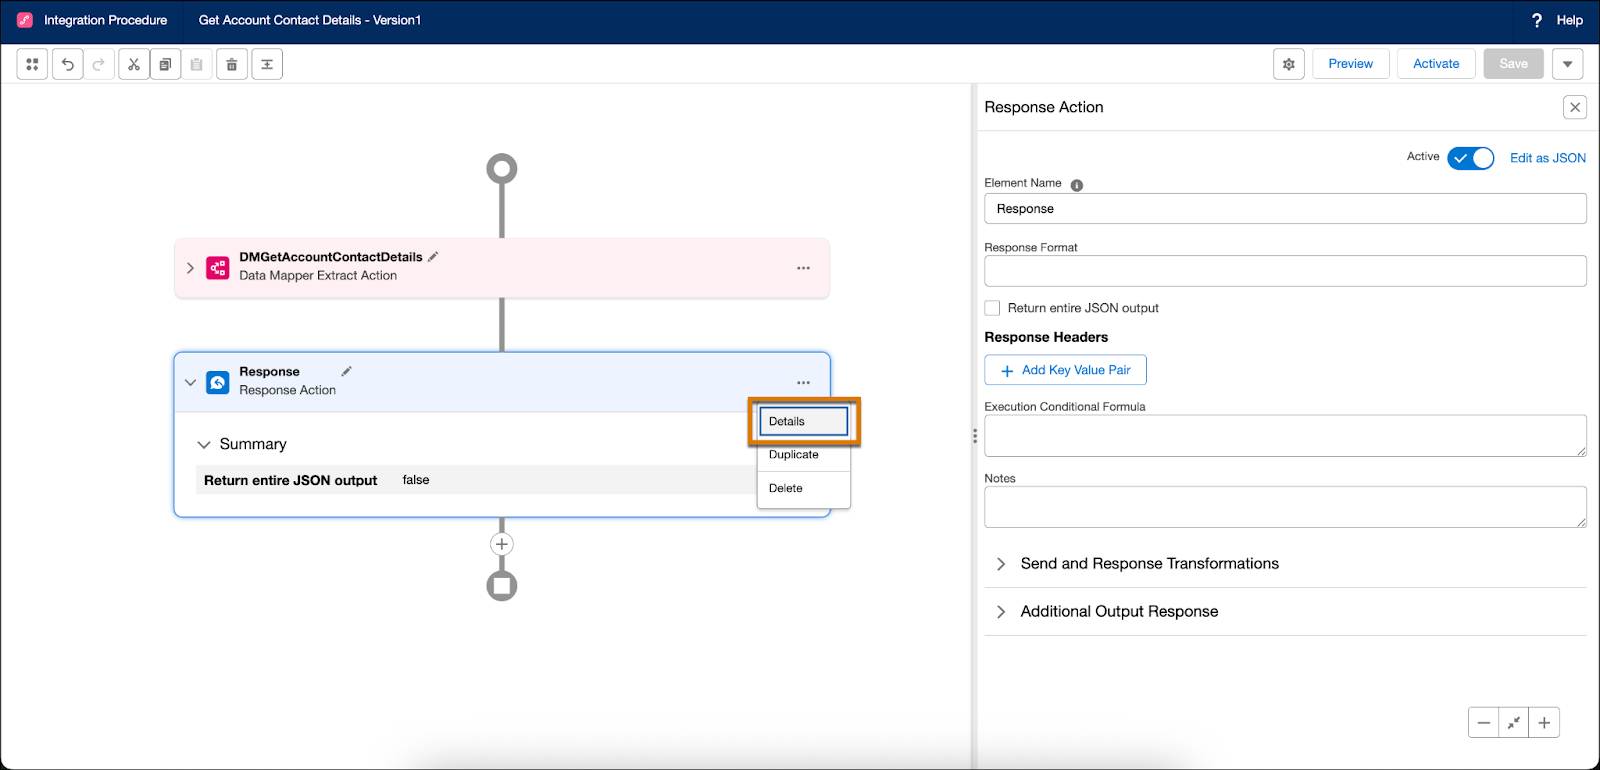Click the Activate button
1600x770 pixels.
click(x=1436, y=64)
